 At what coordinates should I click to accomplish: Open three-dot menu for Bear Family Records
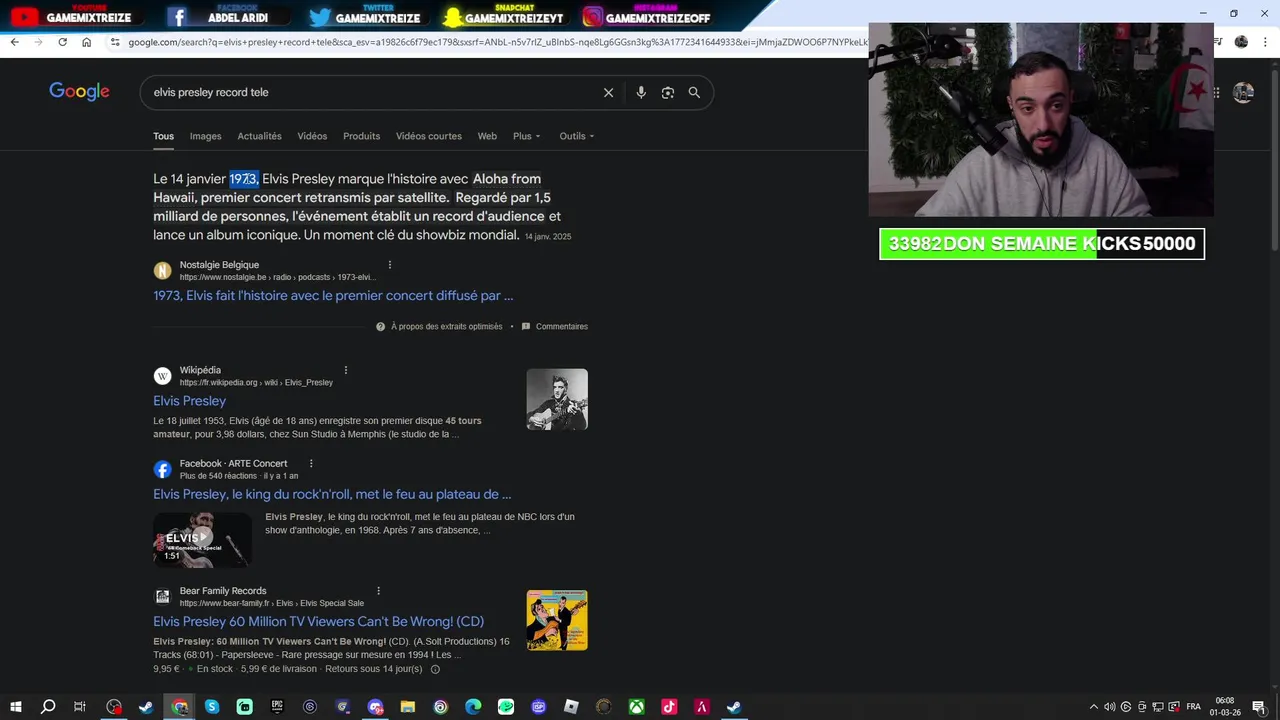point(378,591)
